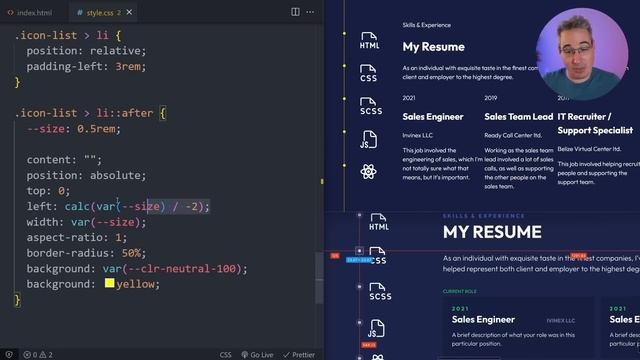Click the '--size: 0.5rem;' code line
The width and height of the screenshot is (640, 360).
[x=73, y=129]
